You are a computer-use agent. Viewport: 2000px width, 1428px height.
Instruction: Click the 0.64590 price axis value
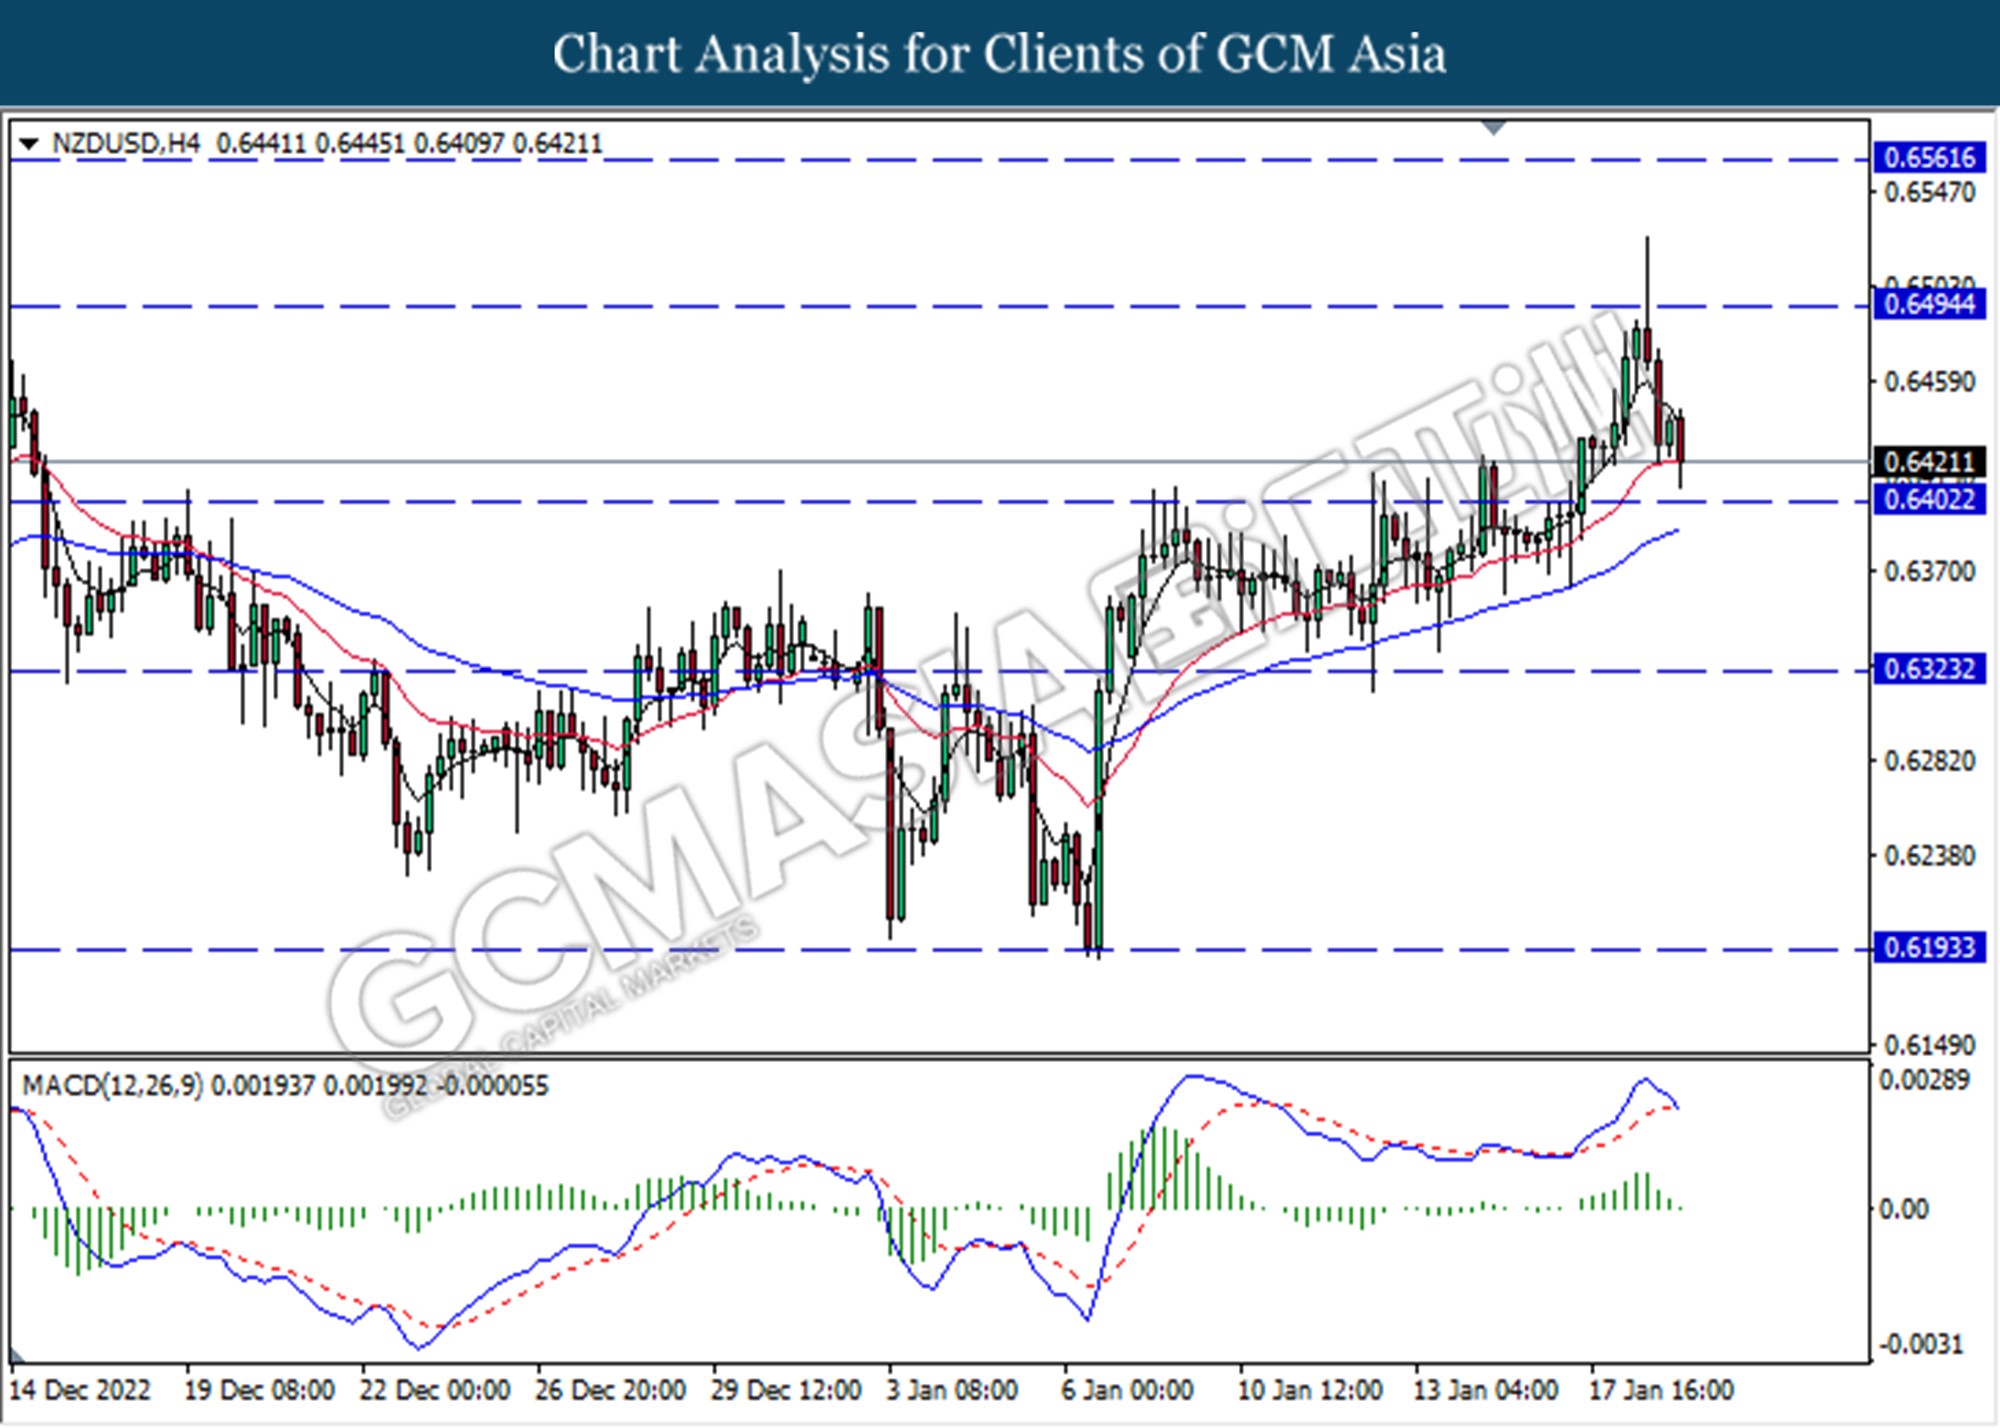tap(1930, 382)
